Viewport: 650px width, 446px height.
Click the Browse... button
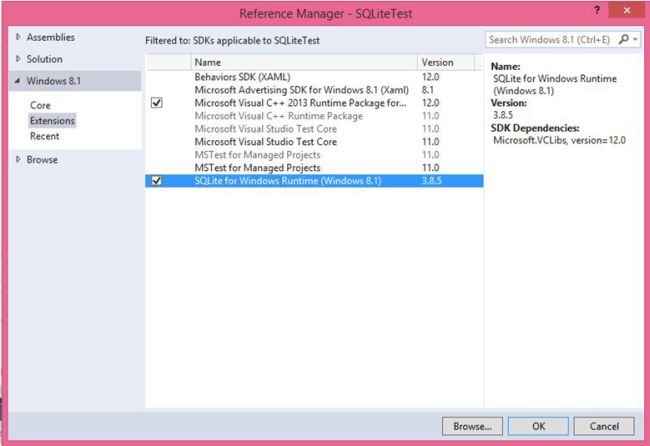(472, 426)
